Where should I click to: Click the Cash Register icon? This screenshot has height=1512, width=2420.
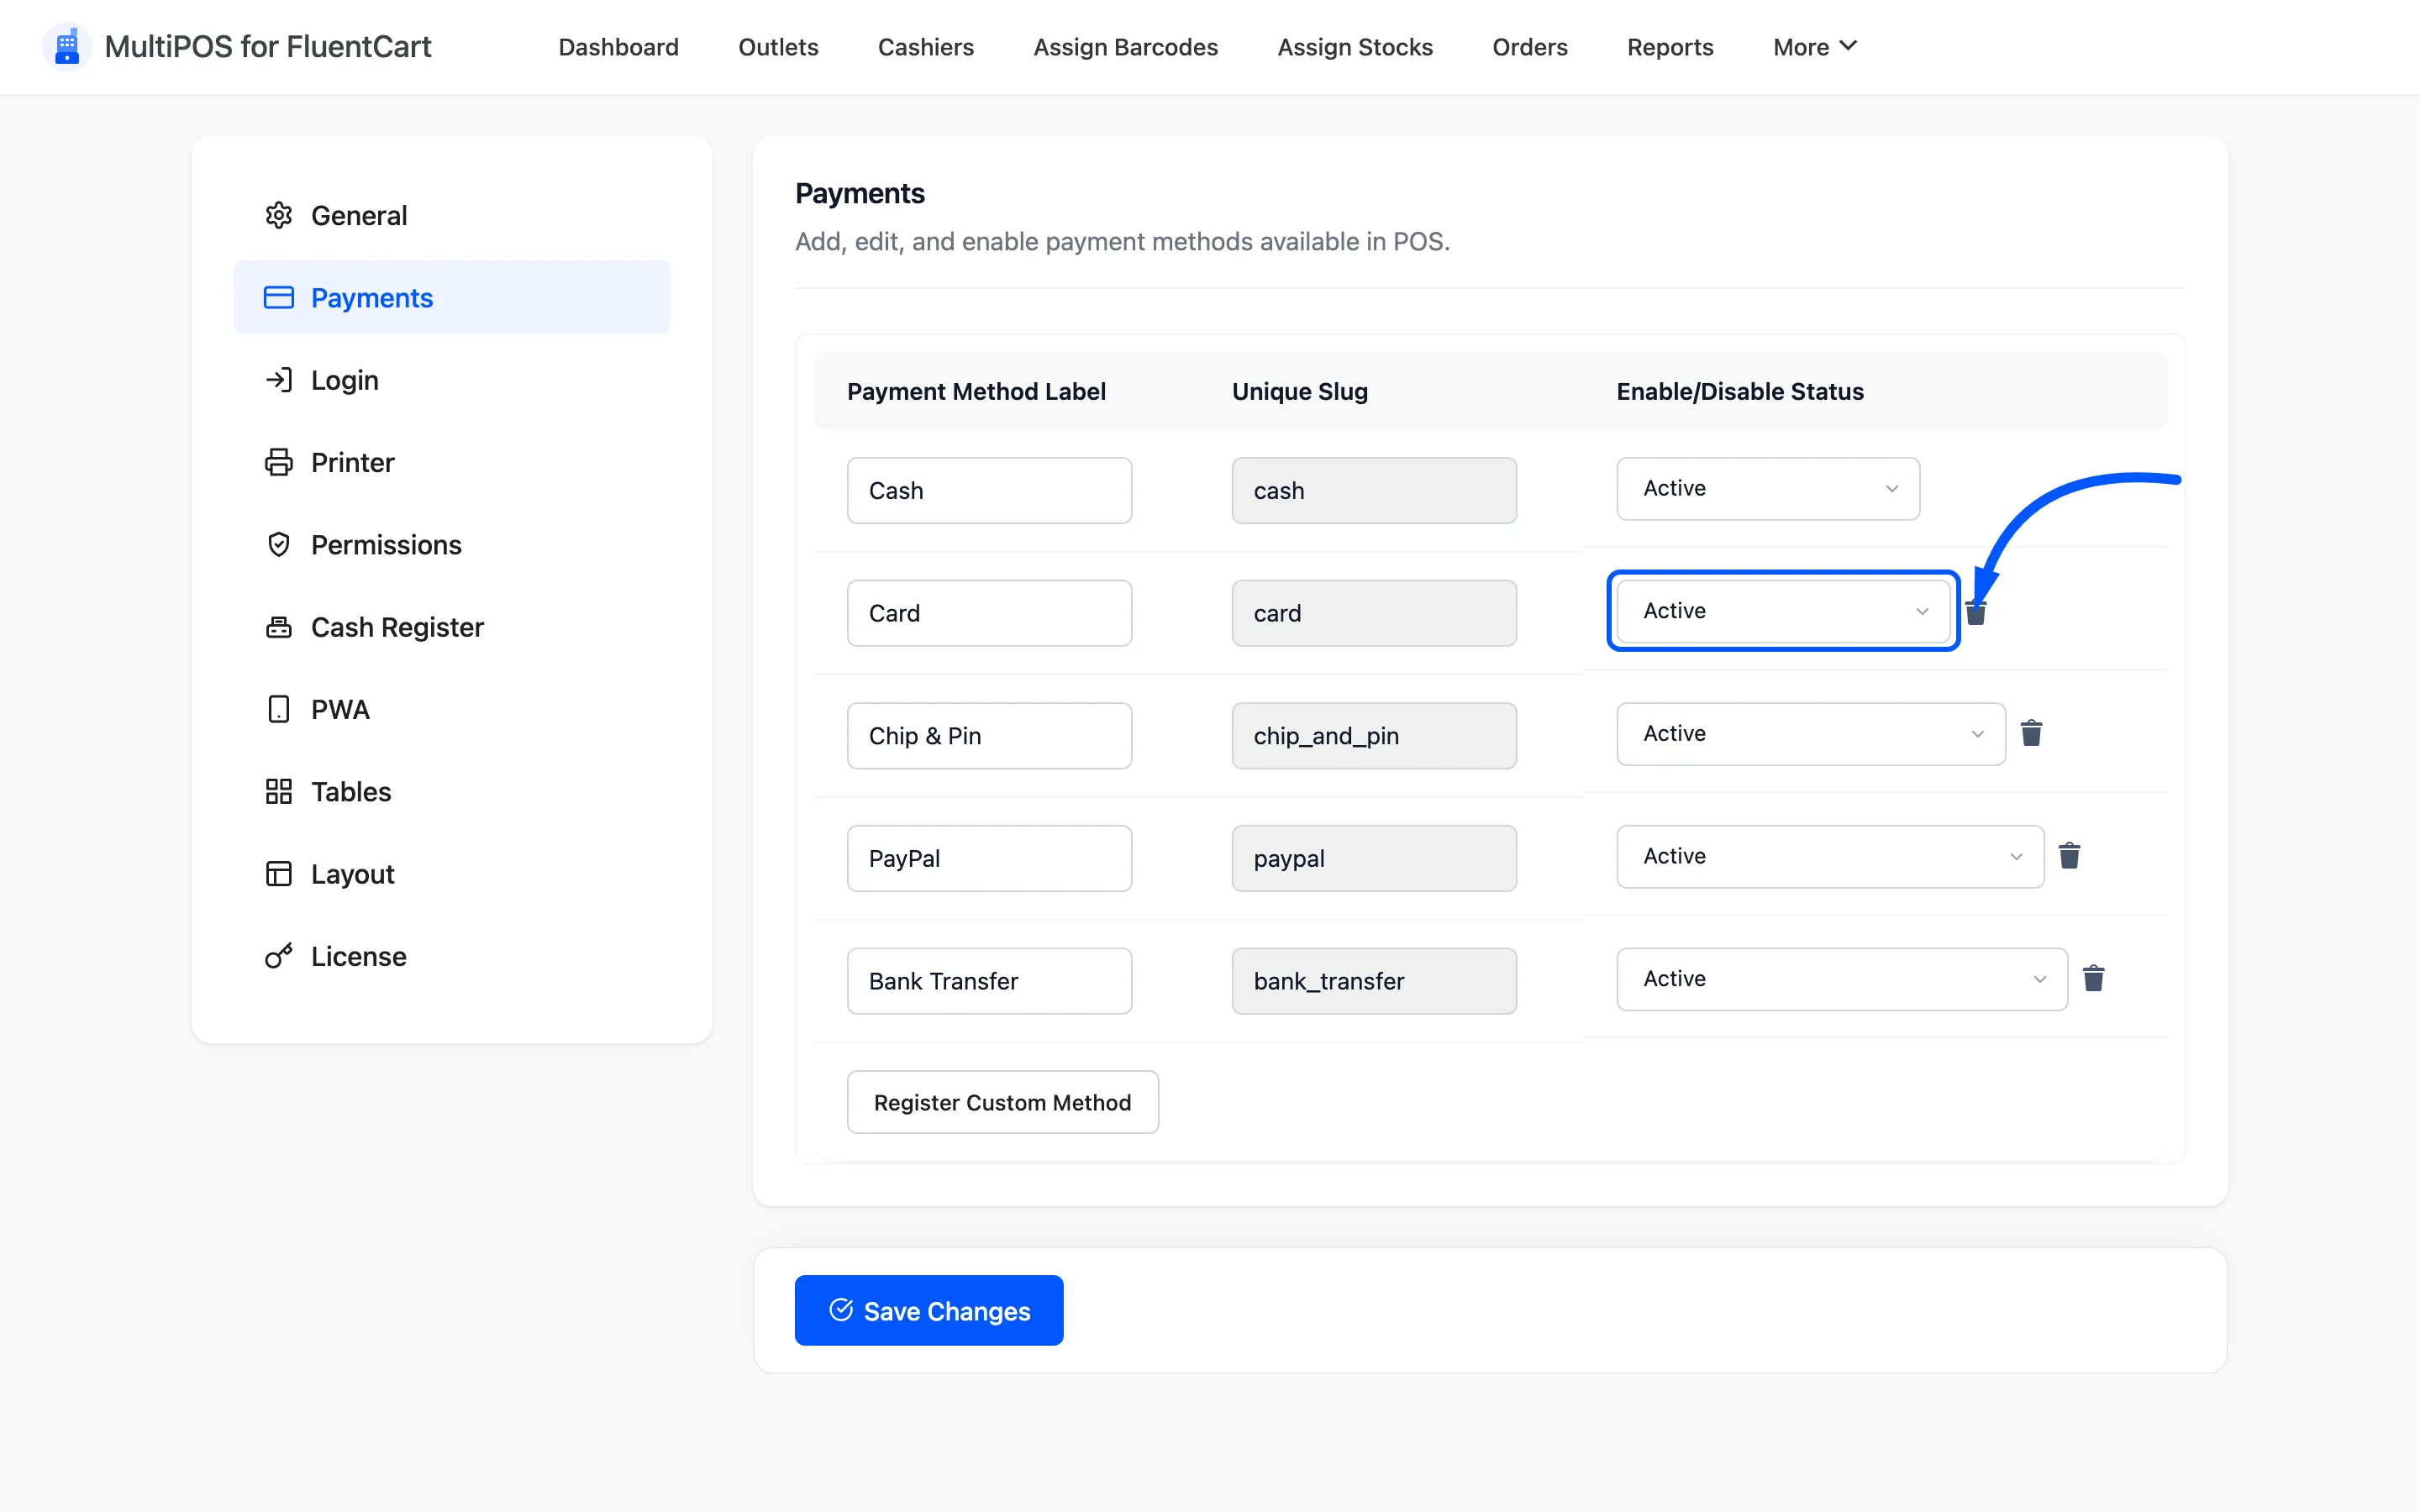coord(278,627)
